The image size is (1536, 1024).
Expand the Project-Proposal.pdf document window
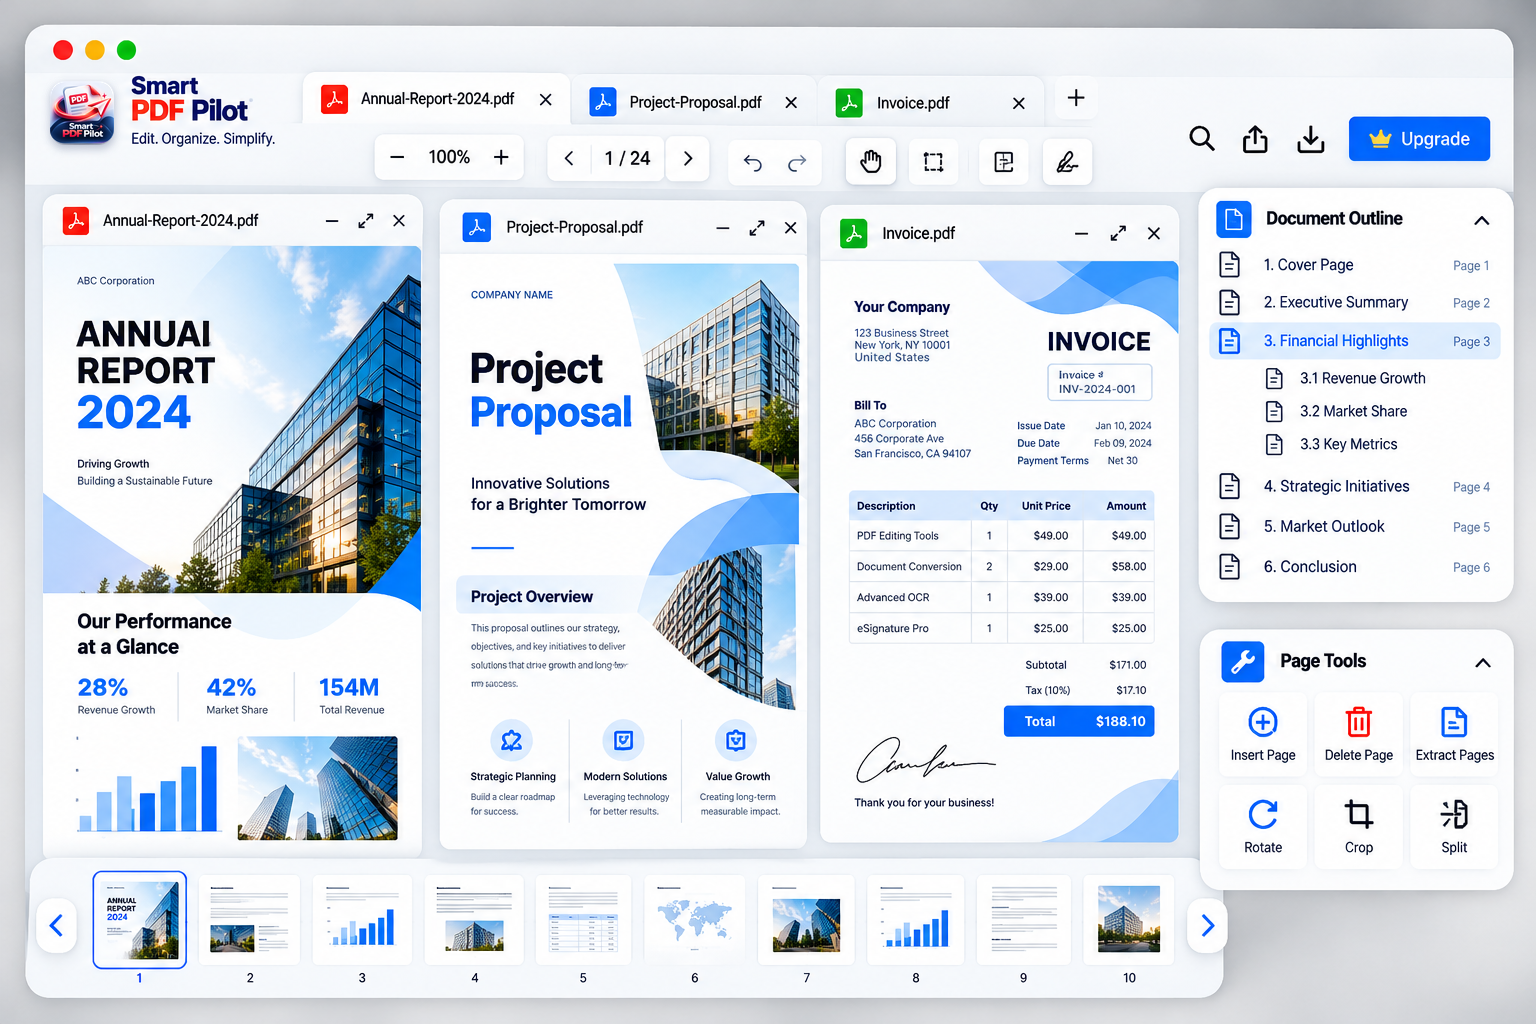(x=757, y=228)
